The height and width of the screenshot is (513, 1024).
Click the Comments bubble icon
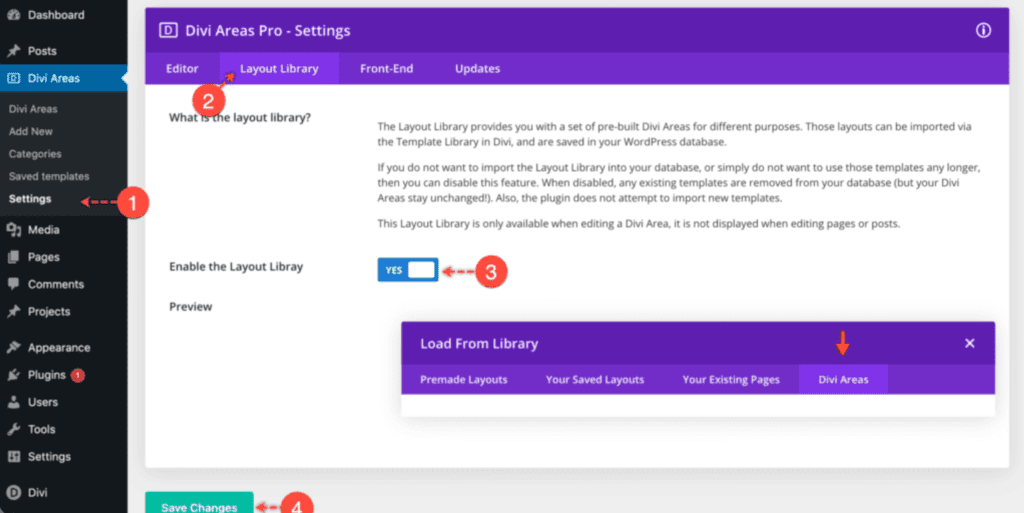click(14, 284)
